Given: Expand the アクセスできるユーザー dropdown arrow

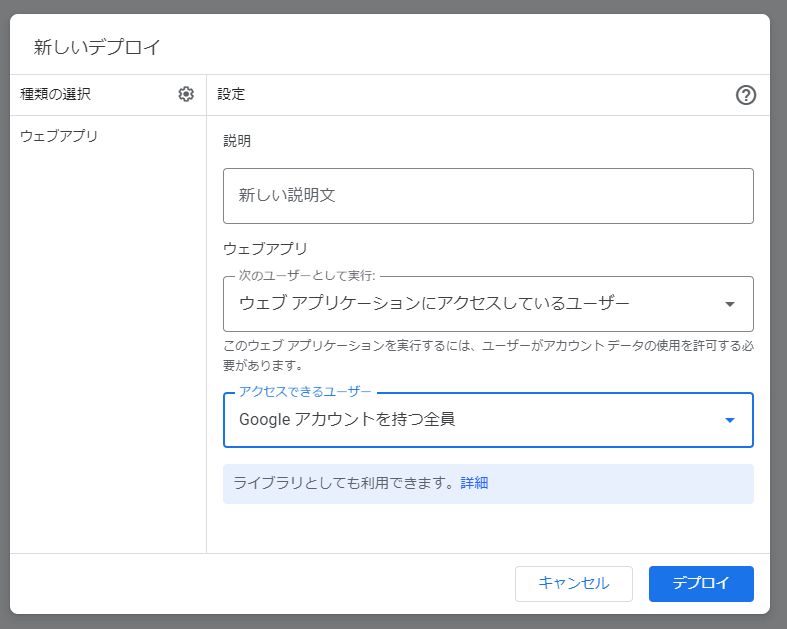Looking at the screenshot, I should pos(730,420).
